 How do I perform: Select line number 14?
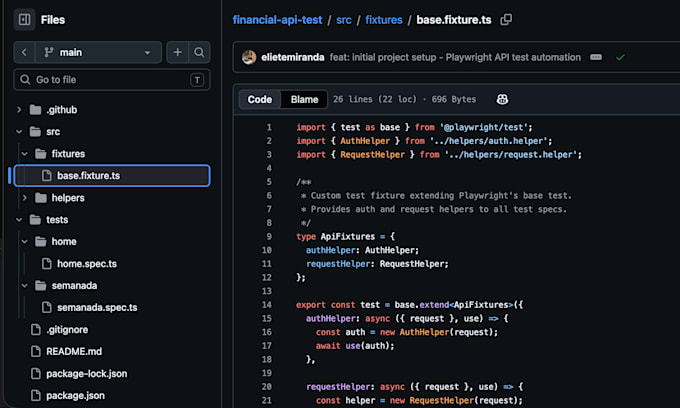(x=267, y=305)
